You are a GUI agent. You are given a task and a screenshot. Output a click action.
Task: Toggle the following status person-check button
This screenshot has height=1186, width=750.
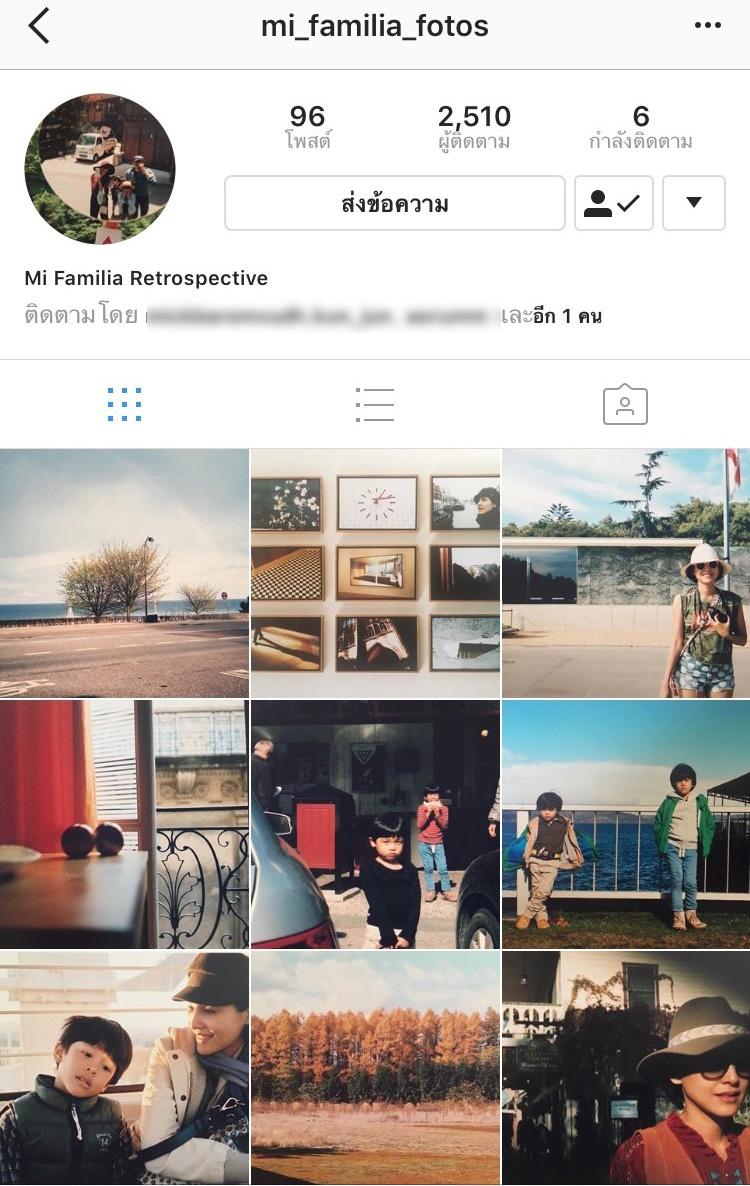(x=613, y=203)
